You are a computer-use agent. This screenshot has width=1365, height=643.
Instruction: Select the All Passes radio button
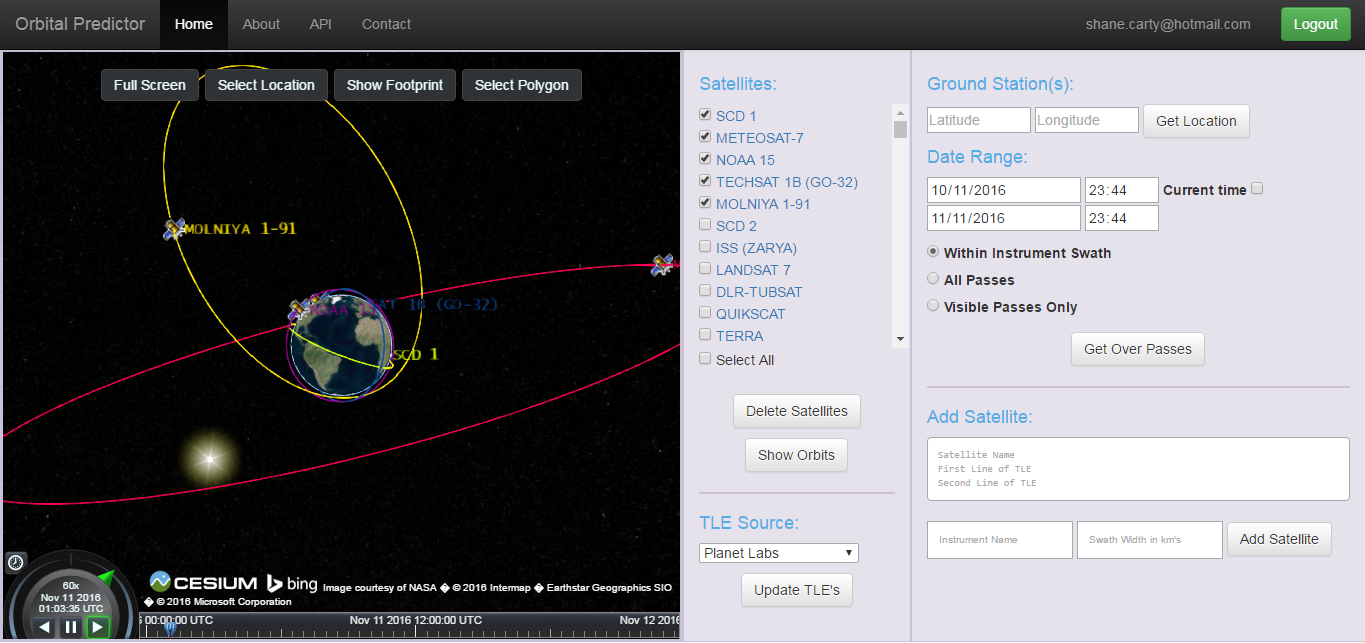pyautogui.click(x=933, y=278)
